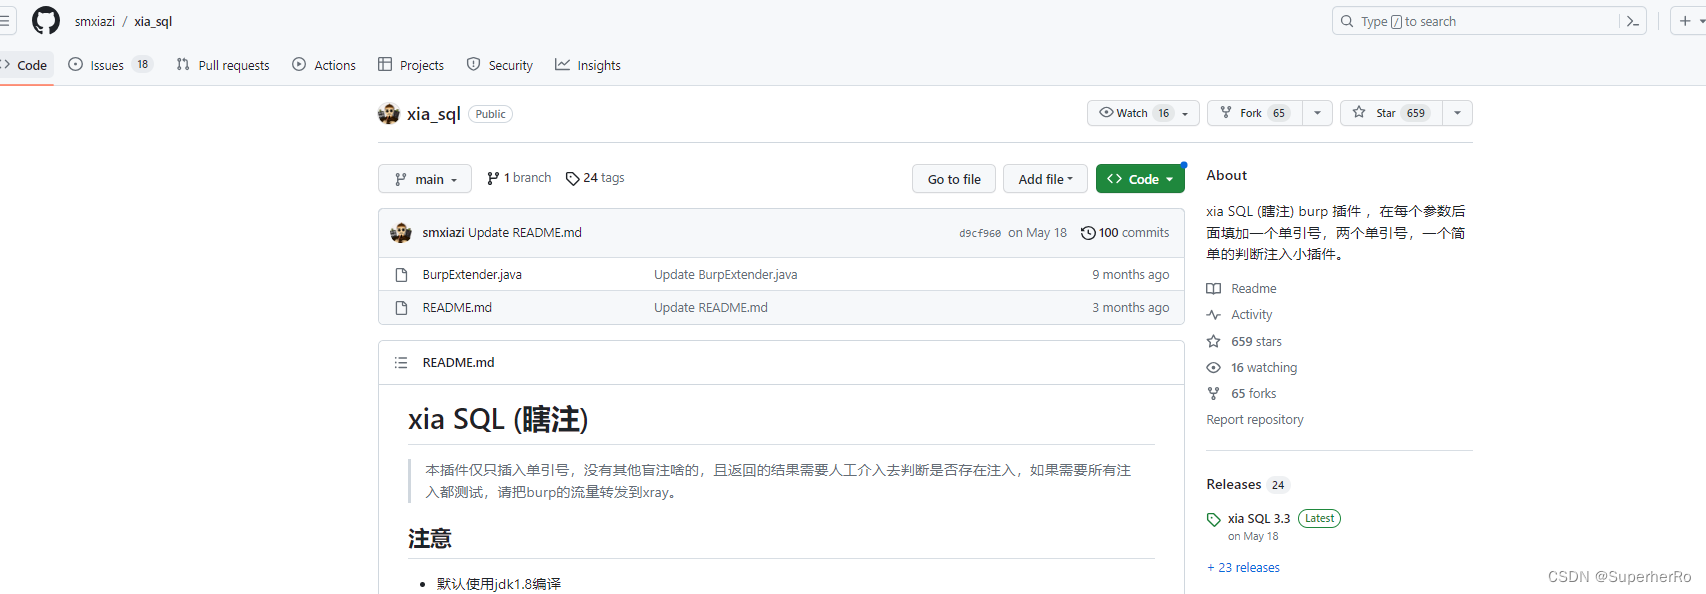Open the xia SQL 3.3 latest release
1706x594 pixels.
1259,519
